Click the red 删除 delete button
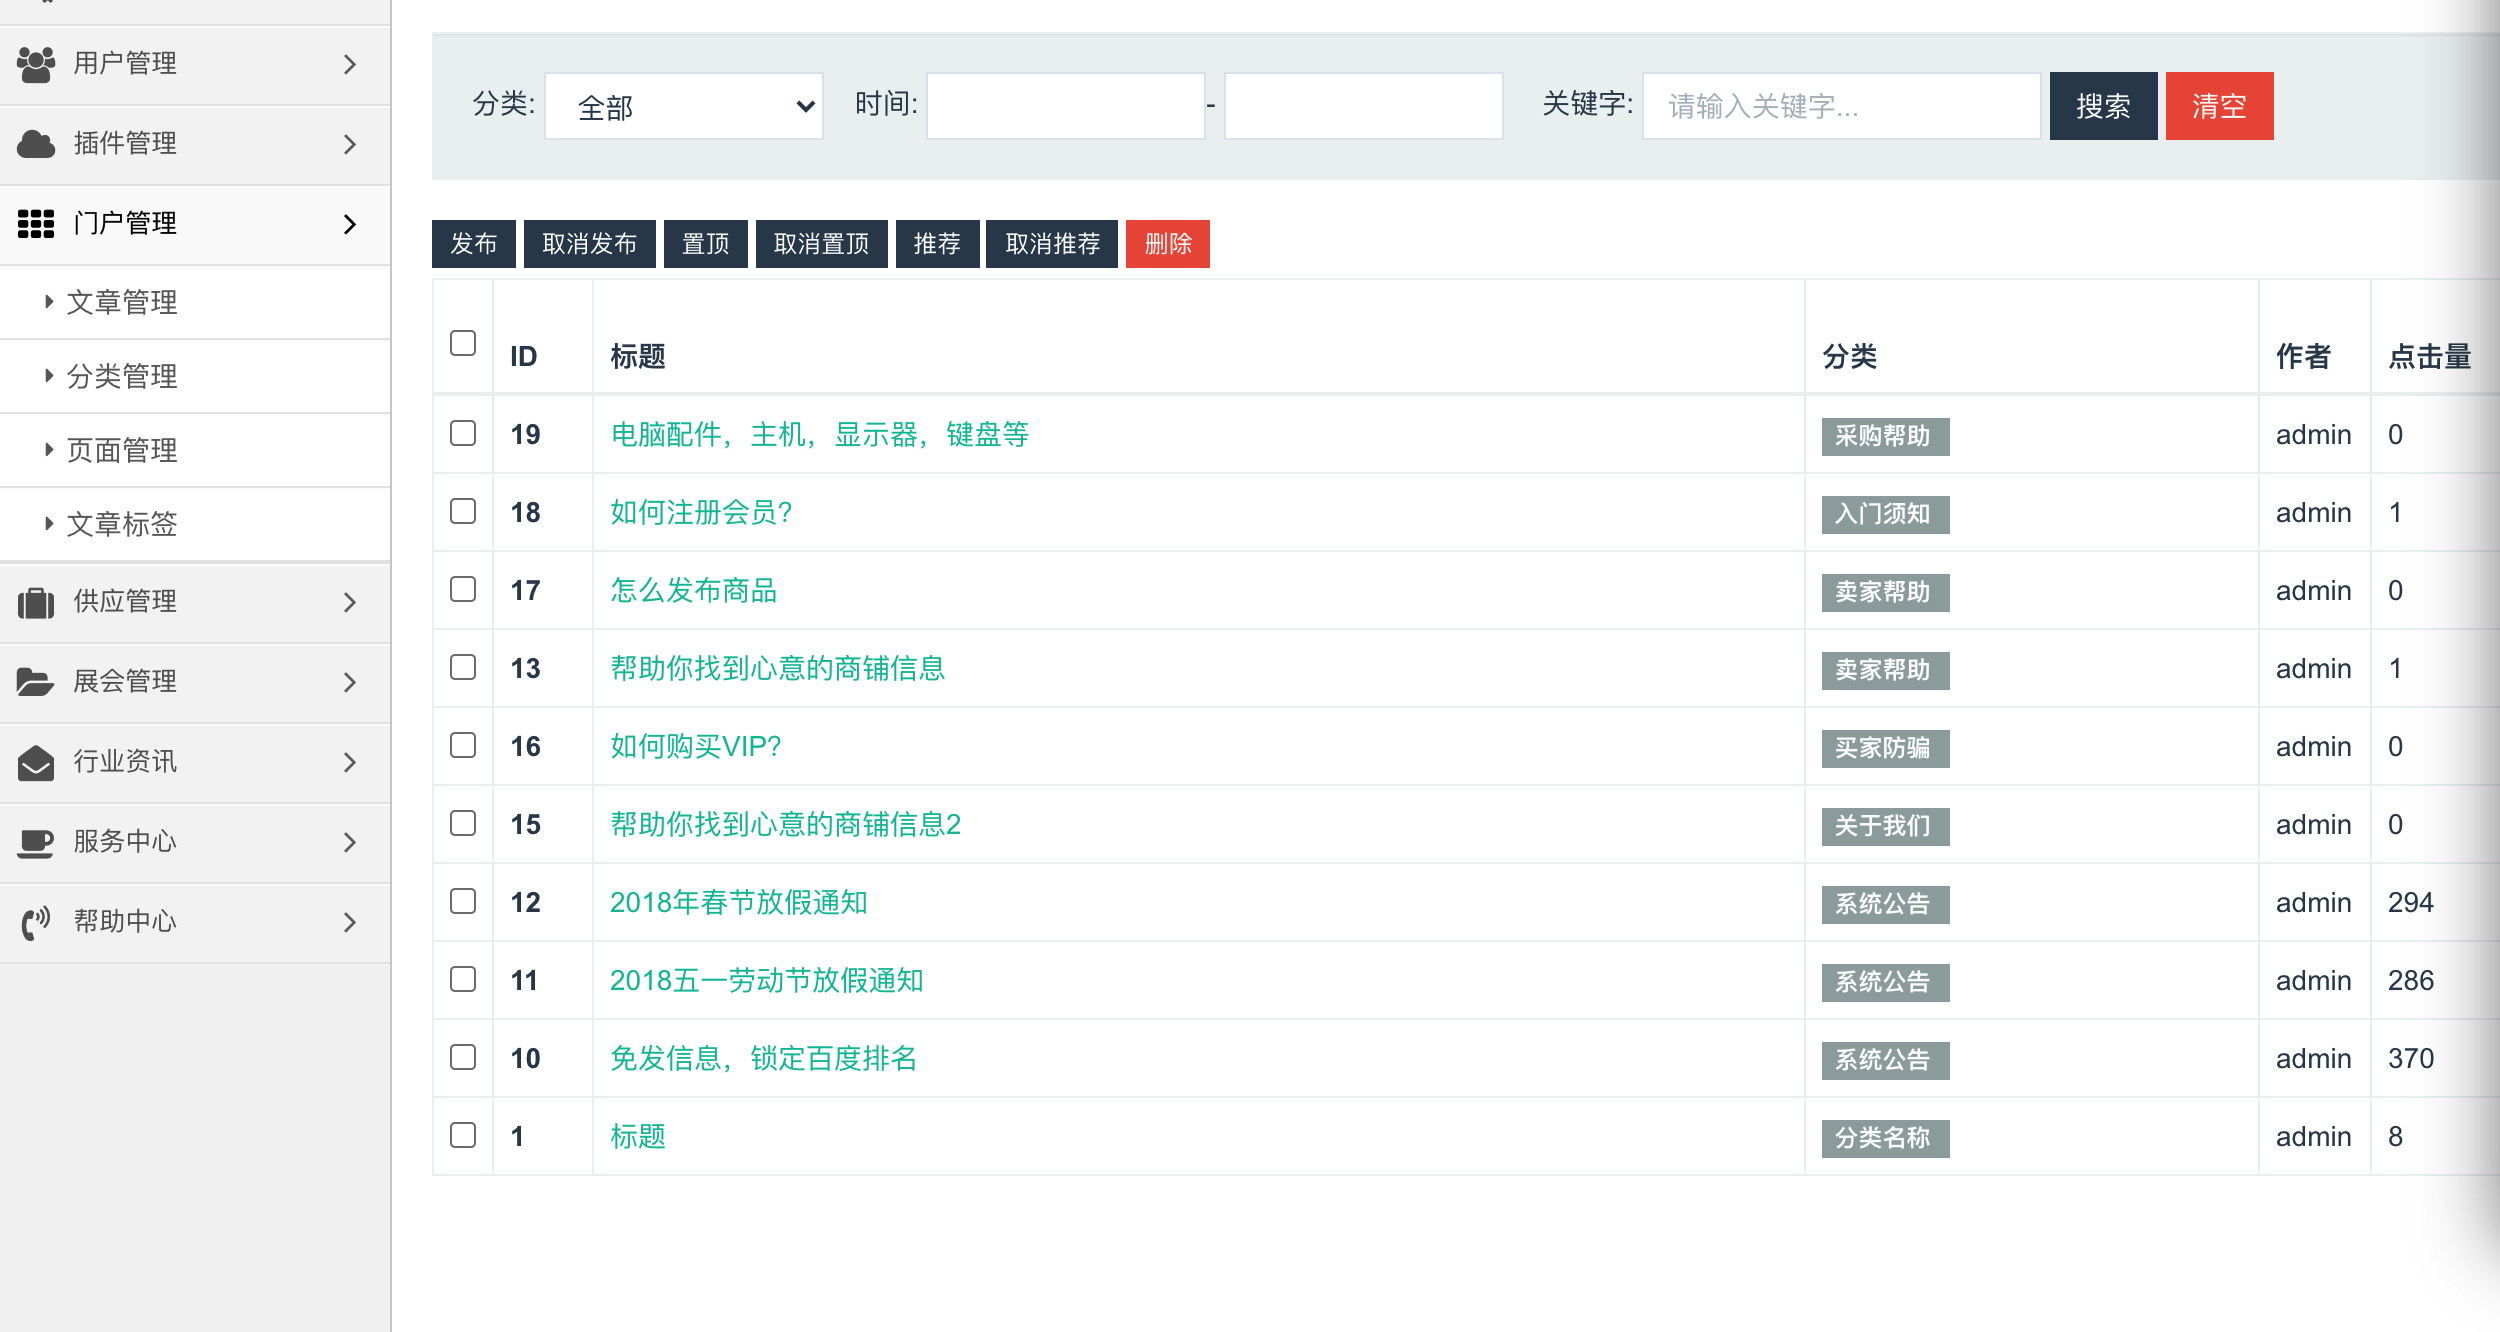2500x1332 pixels. [x=1167, y=243]
